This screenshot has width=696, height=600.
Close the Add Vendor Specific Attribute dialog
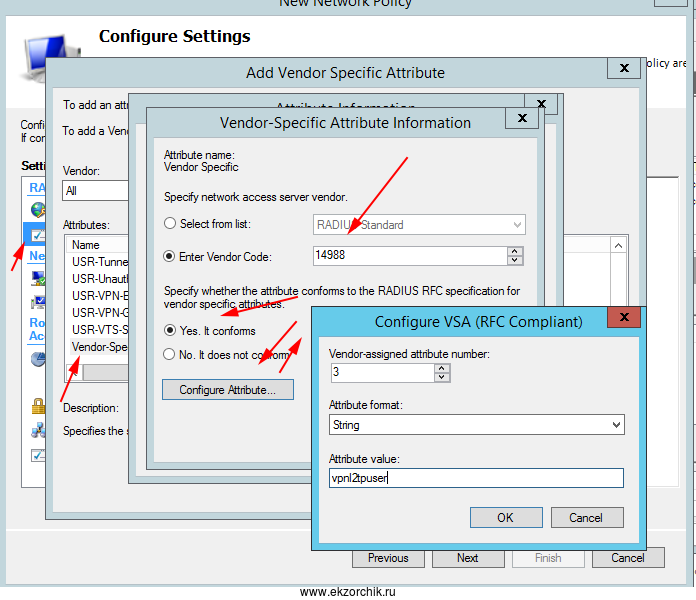tap(624, 69)
